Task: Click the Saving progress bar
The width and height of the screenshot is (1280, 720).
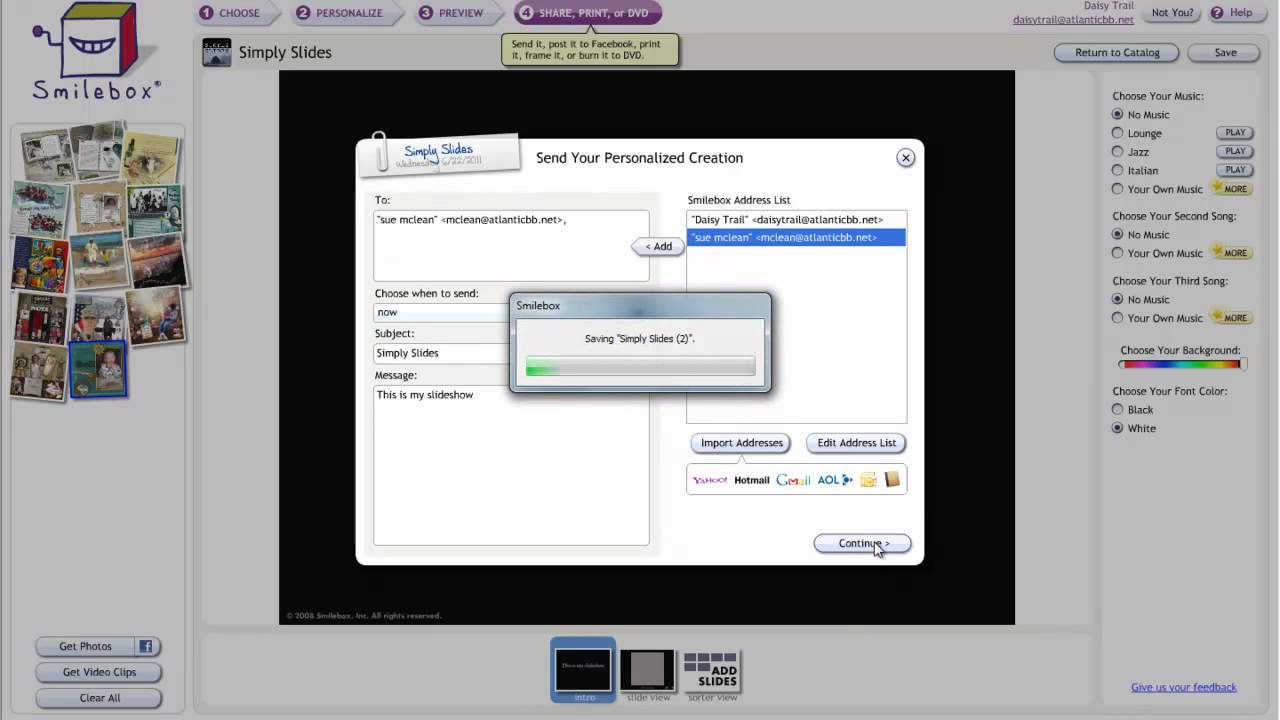Action: pos(640,367)
